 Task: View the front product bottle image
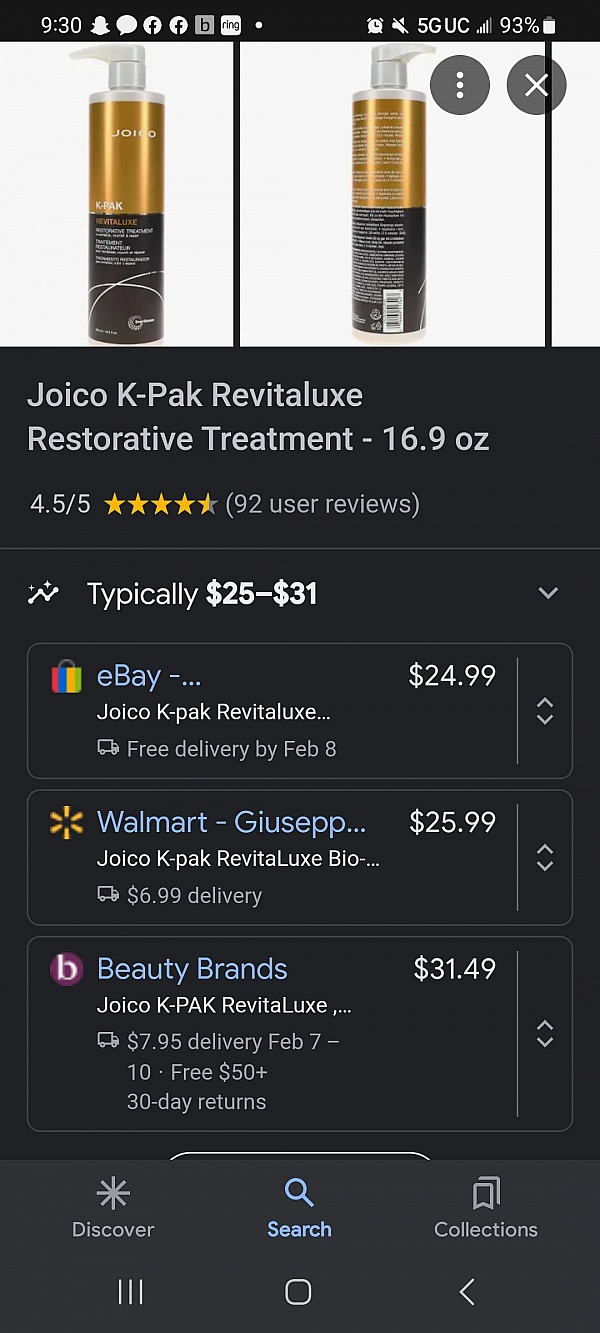117,194
